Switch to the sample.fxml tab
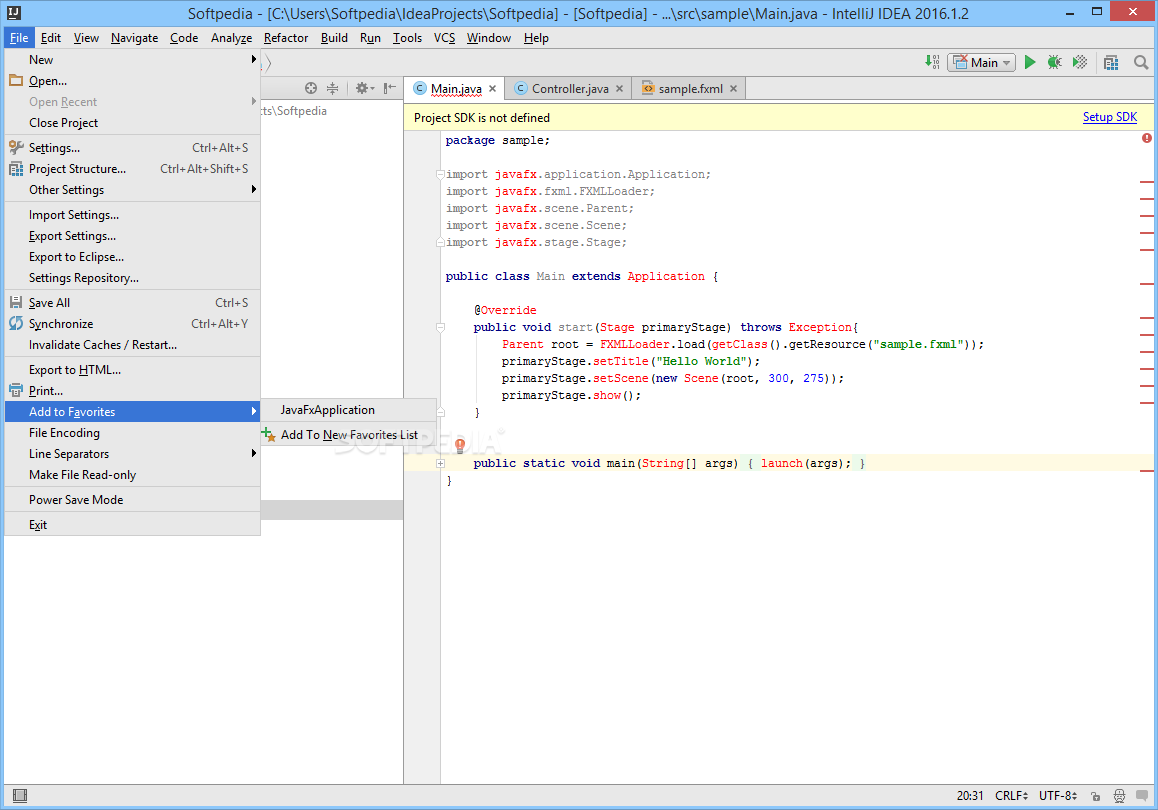1158x810 pixels. coord(690,89)
